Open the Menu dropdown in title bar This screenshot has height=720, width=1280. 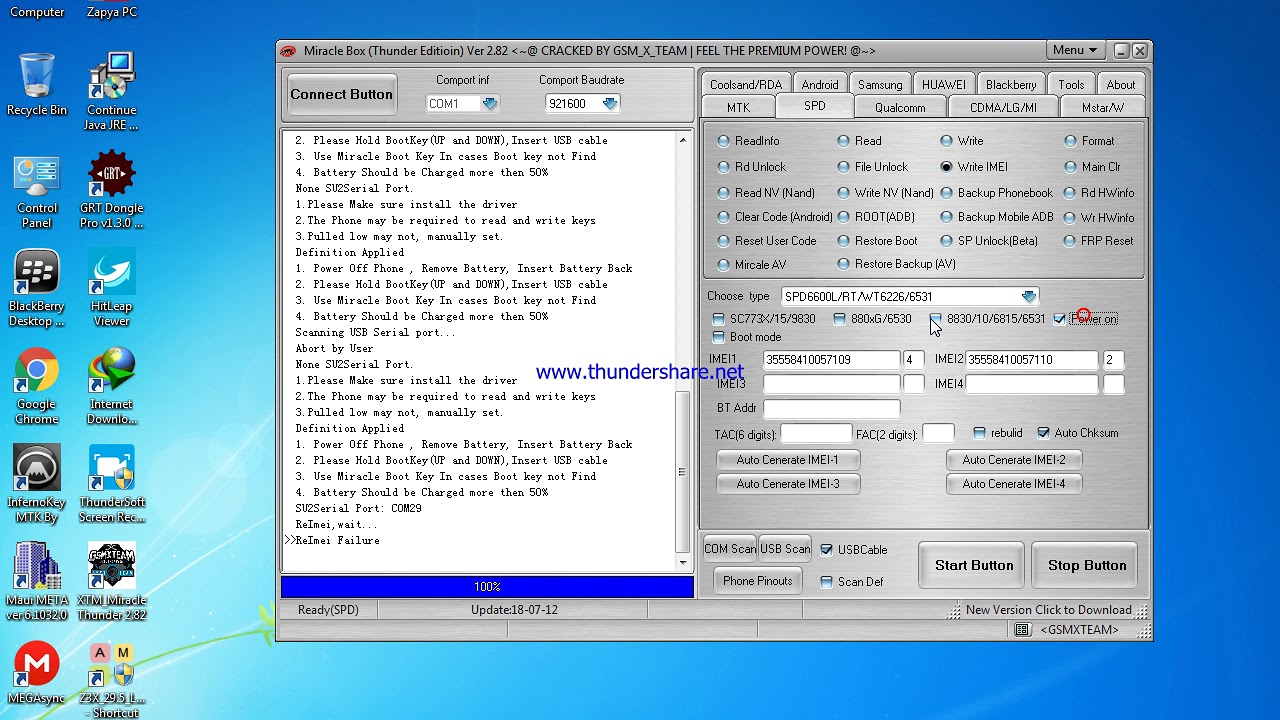(x=1075, y=50)
